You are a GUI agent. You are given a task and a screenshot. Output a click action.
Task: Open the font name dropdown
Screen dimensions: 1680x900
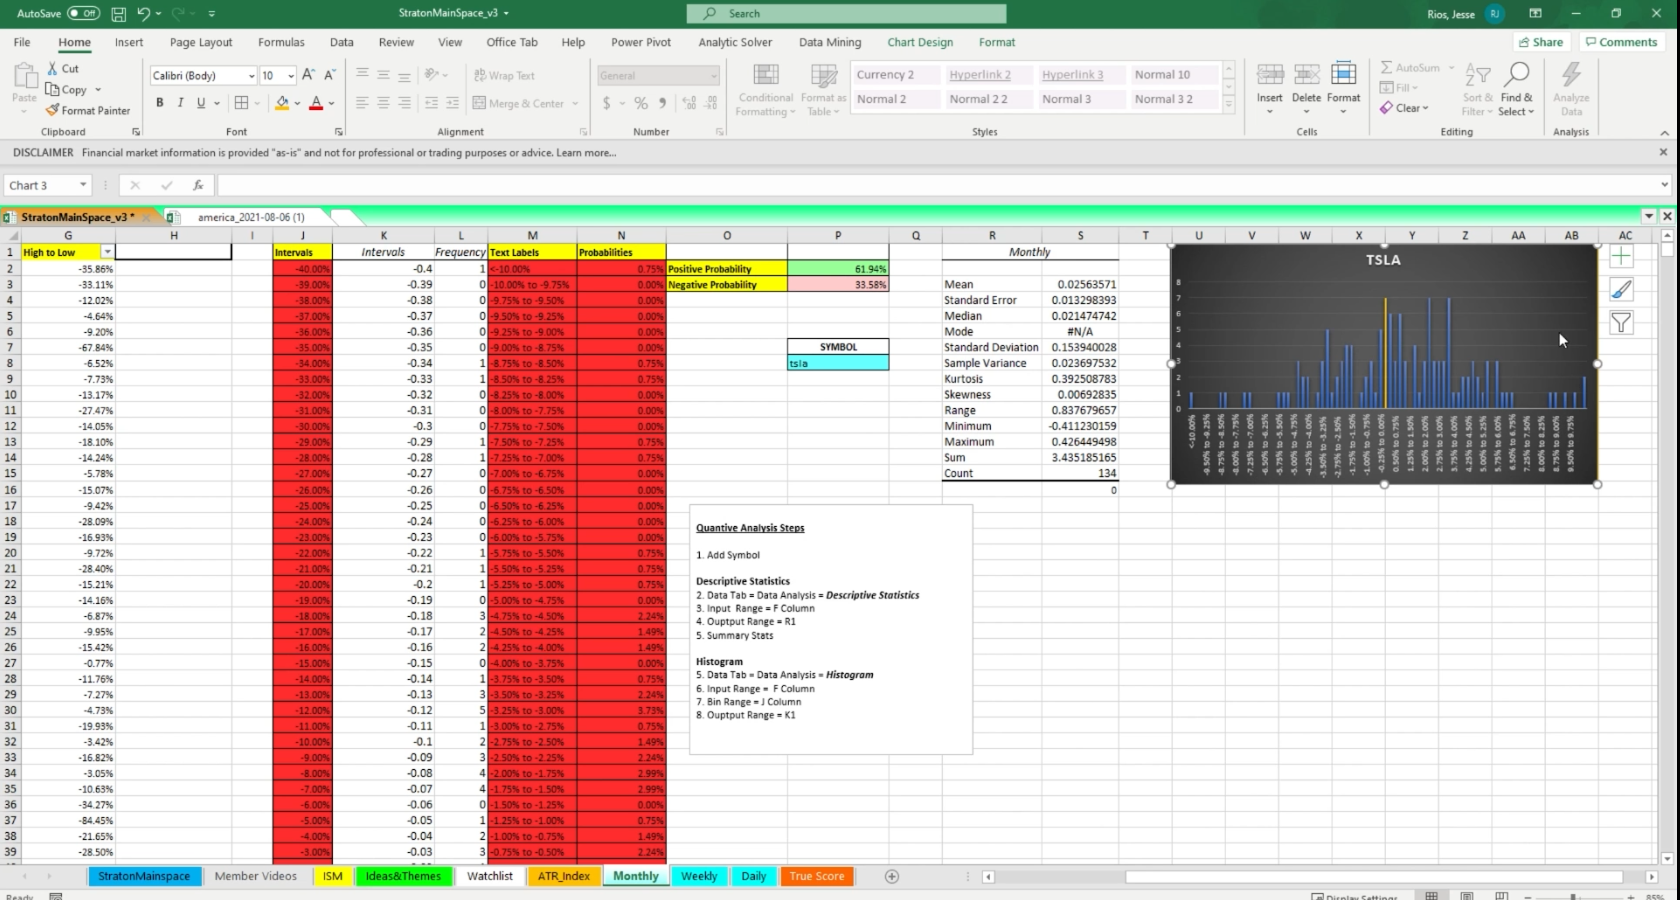point(251,76)
